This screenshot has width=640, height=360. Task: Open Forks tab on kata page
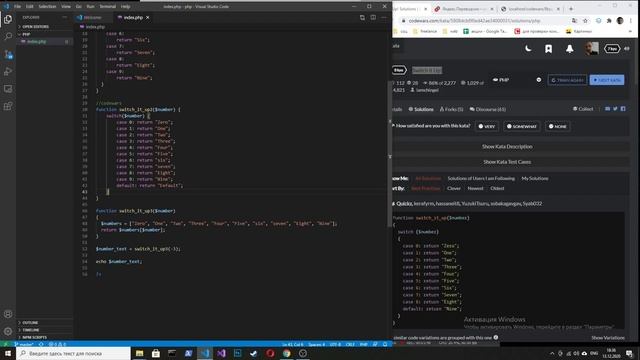pos(451,109)
